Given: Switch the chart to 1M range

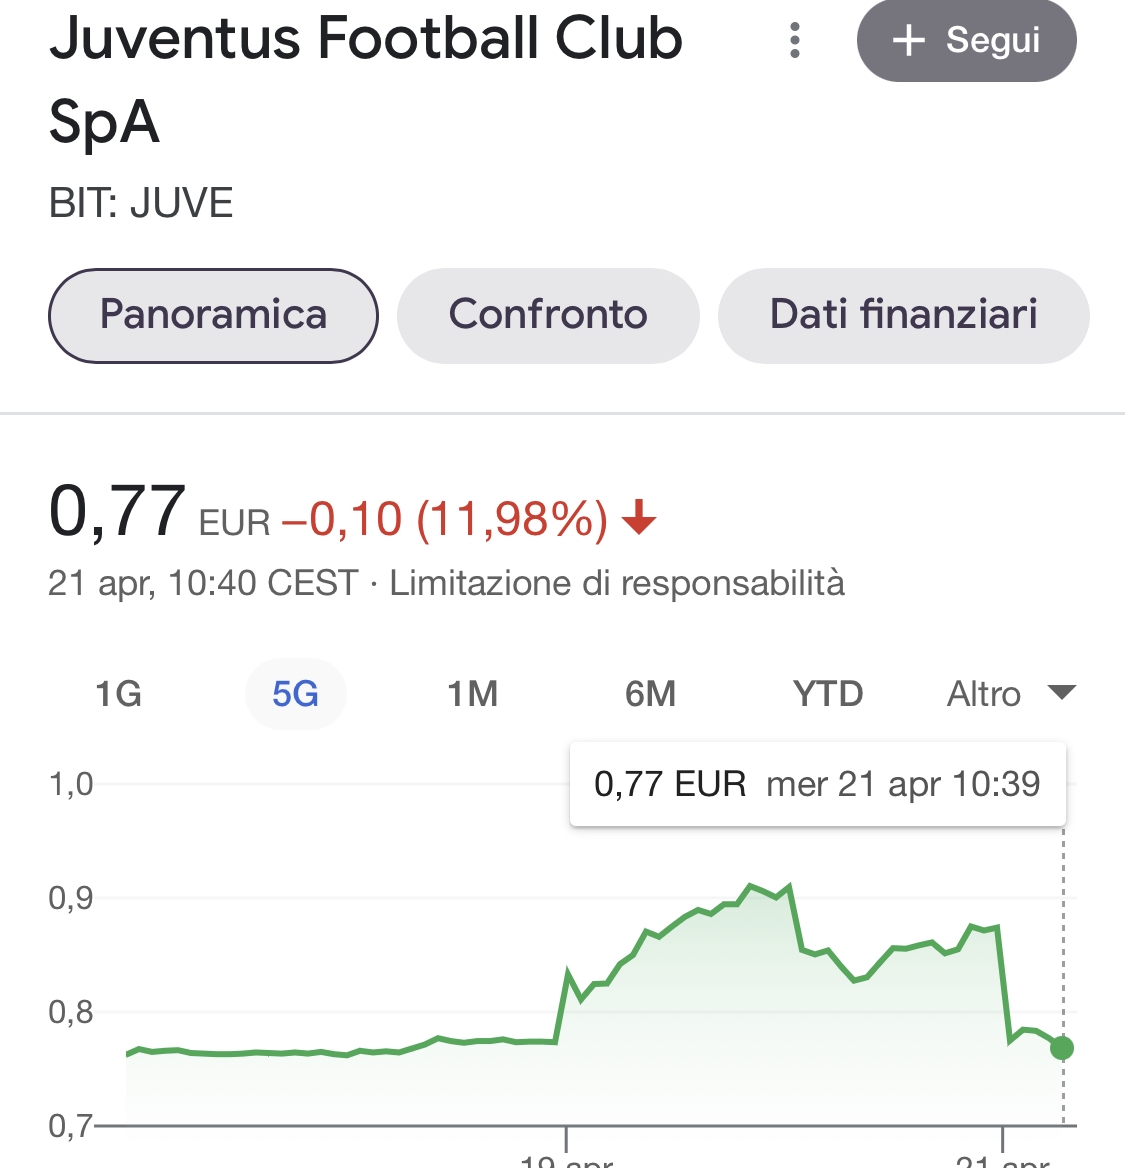Looking at the screenshot, I should pyautogui.click(x=472, y=694).
